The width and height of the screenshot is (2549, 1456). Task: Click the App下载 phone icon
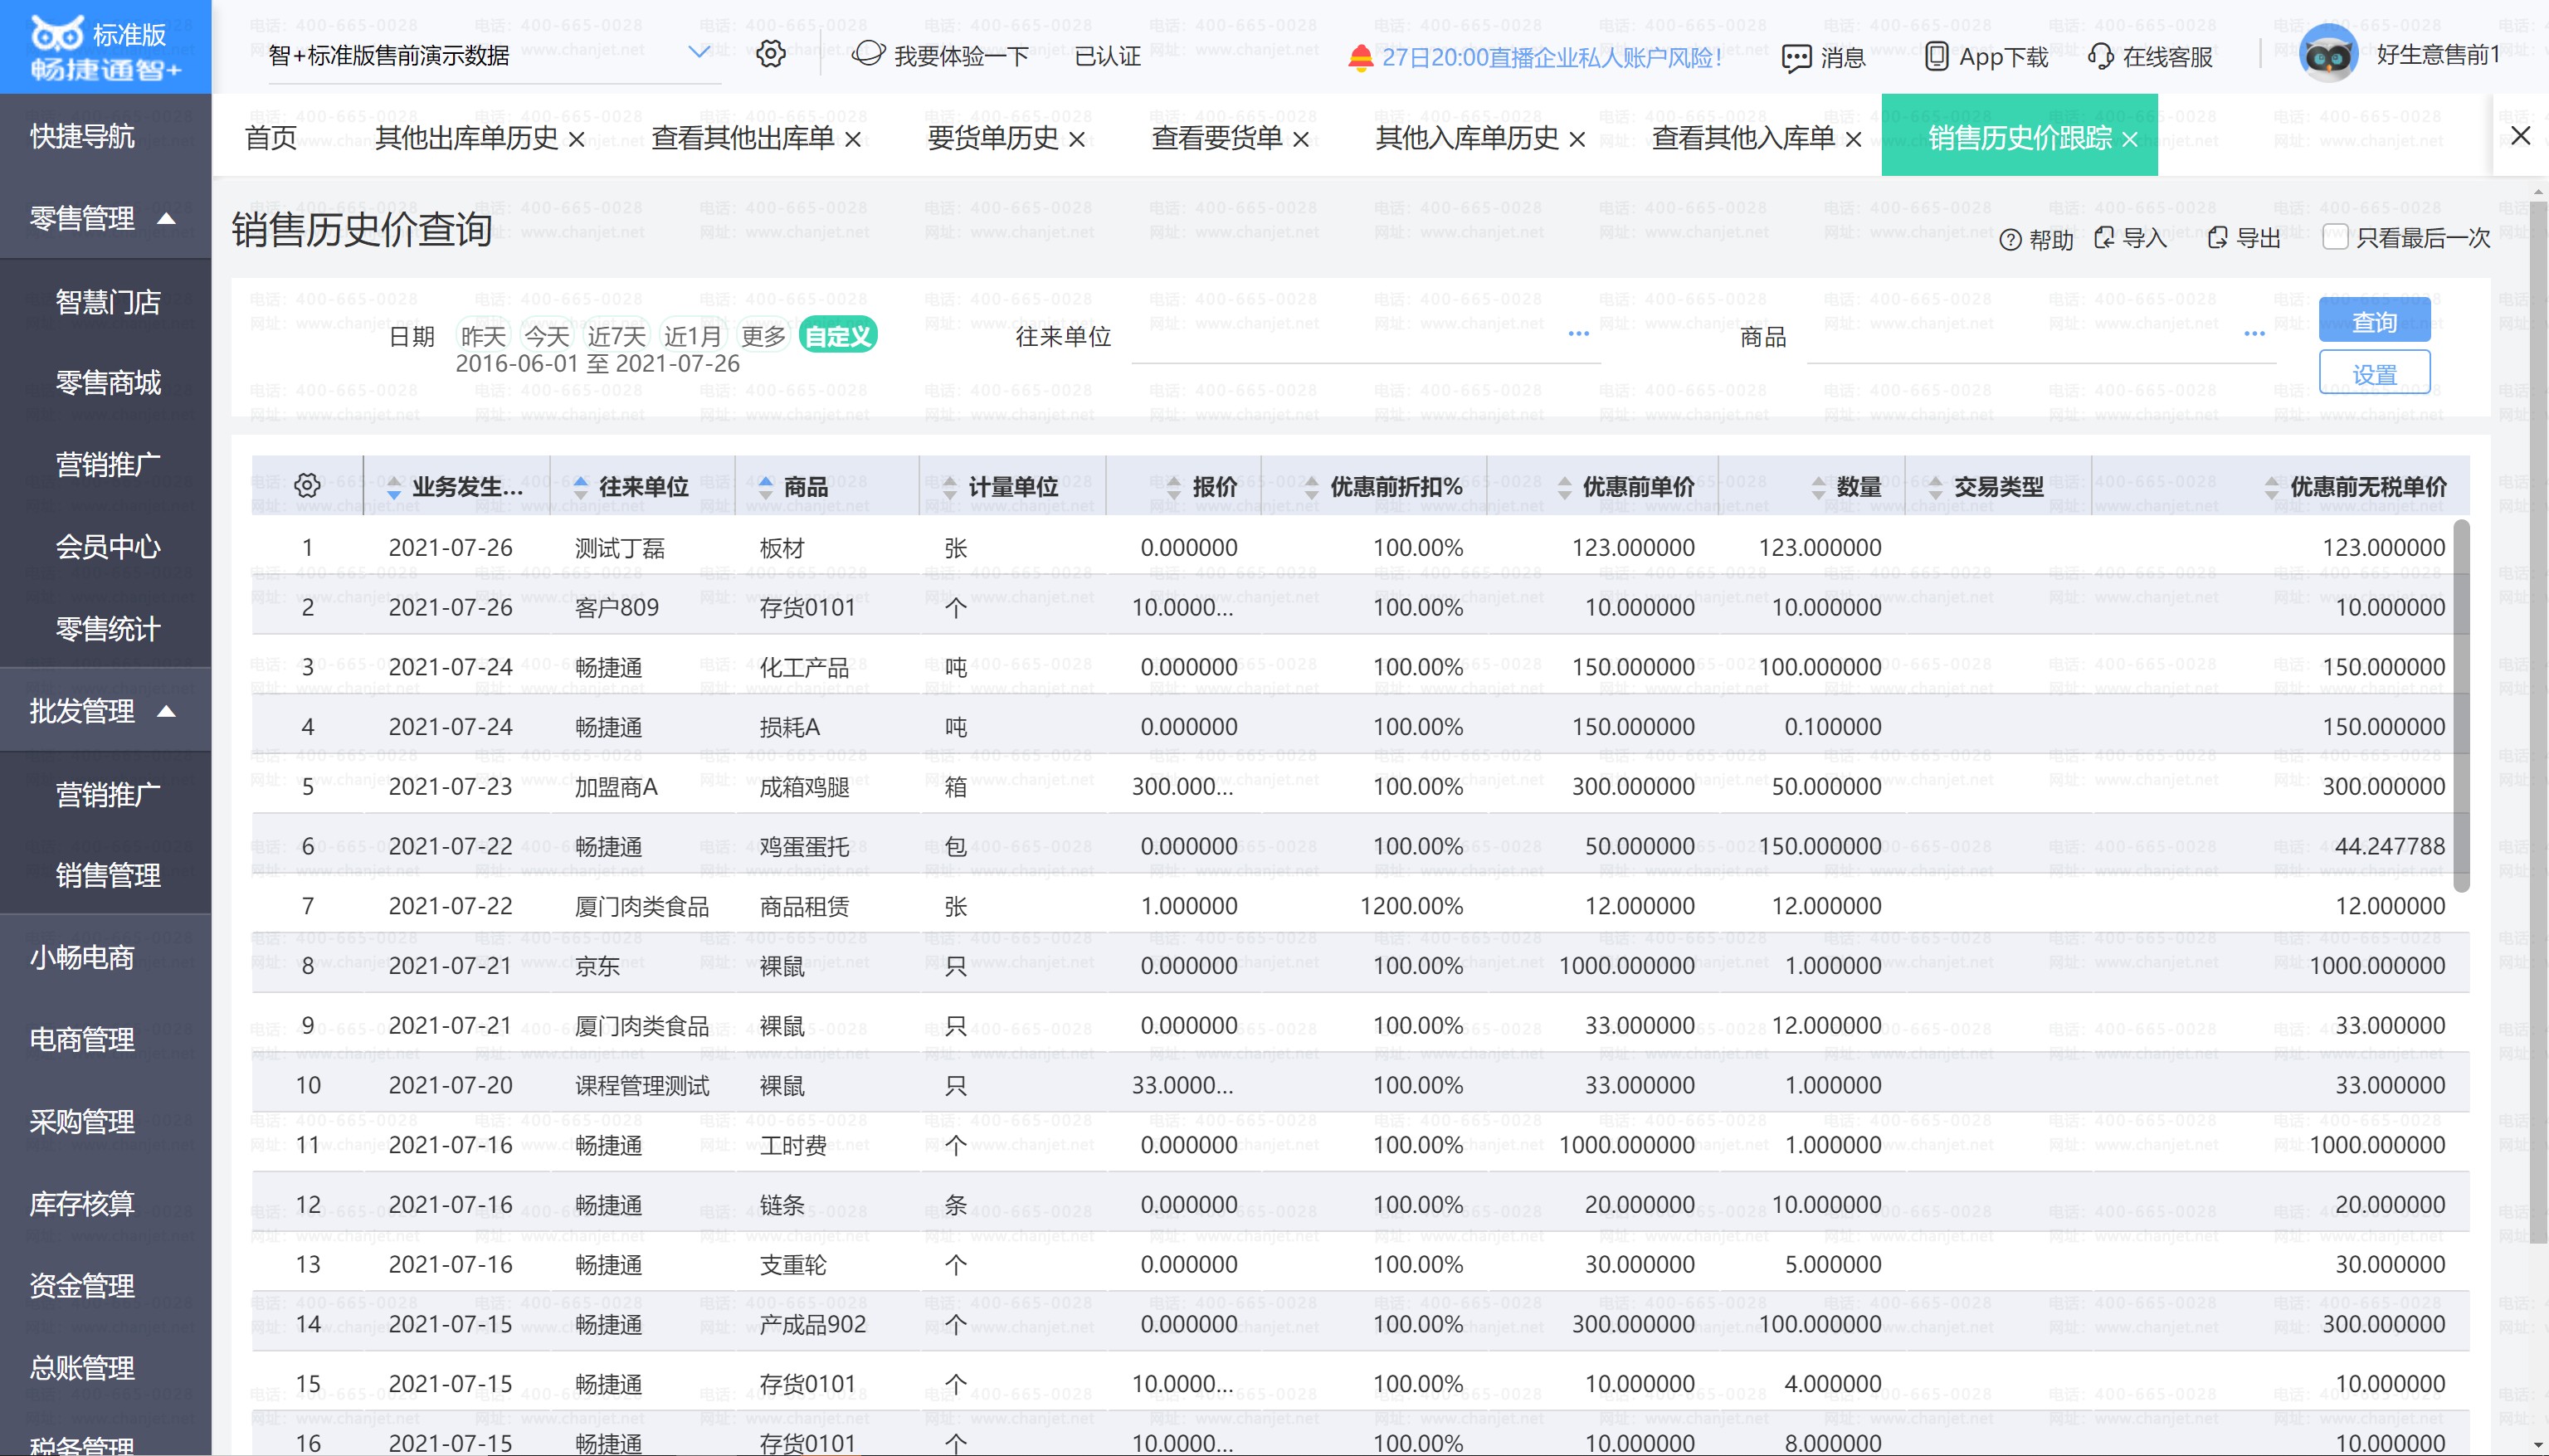point(1936,57)
